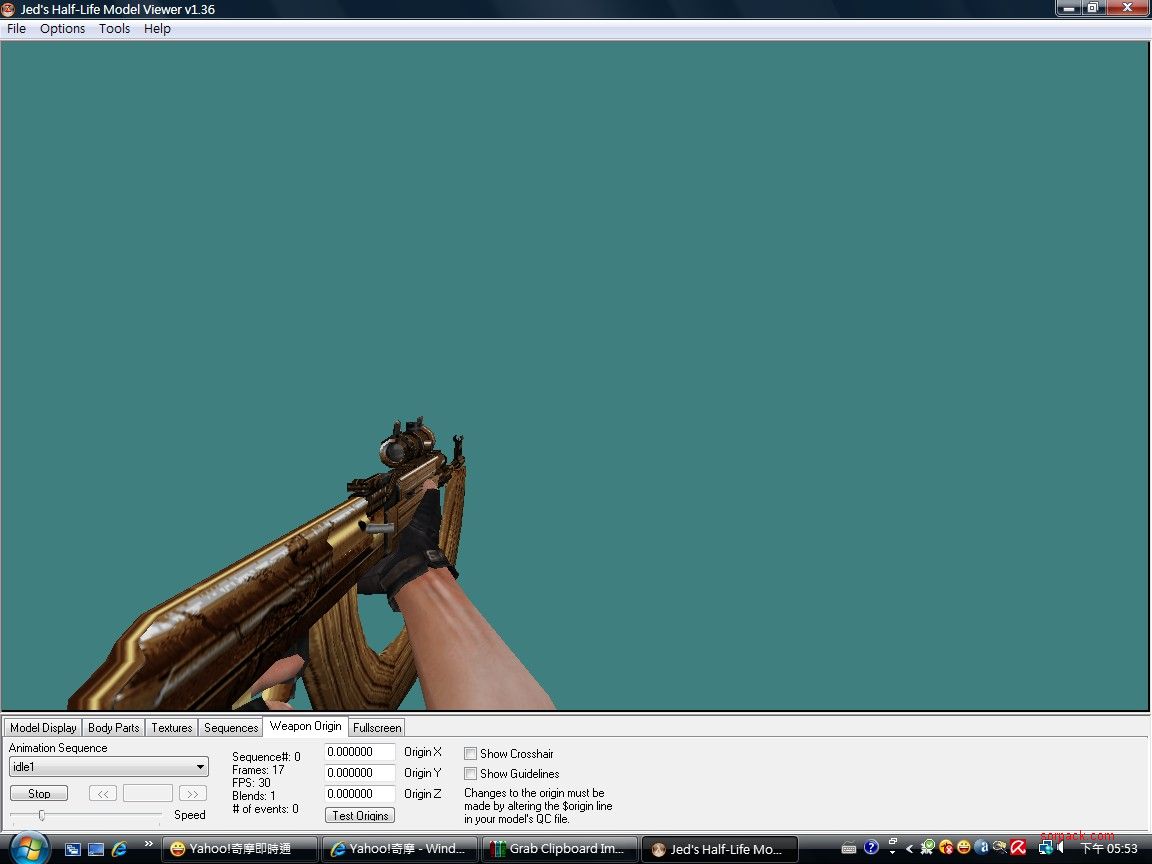
Task: Open the Tools menu
Action: [x=114, y=28]
